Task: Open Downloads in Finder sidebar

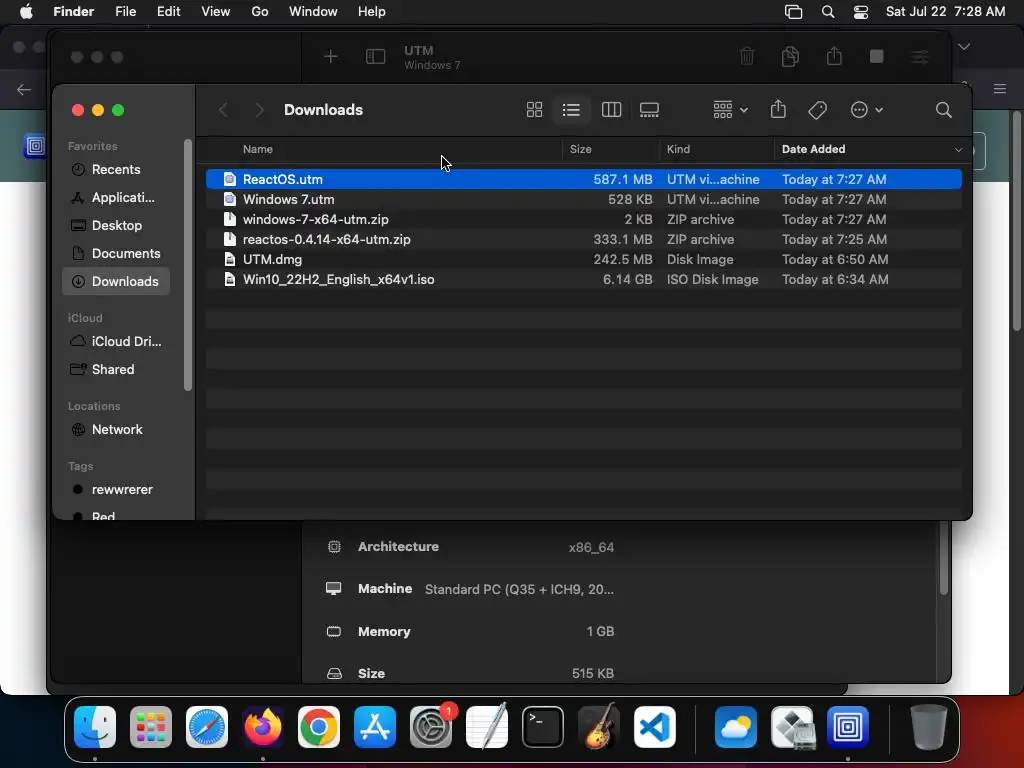Action: [x=116, y=281]
